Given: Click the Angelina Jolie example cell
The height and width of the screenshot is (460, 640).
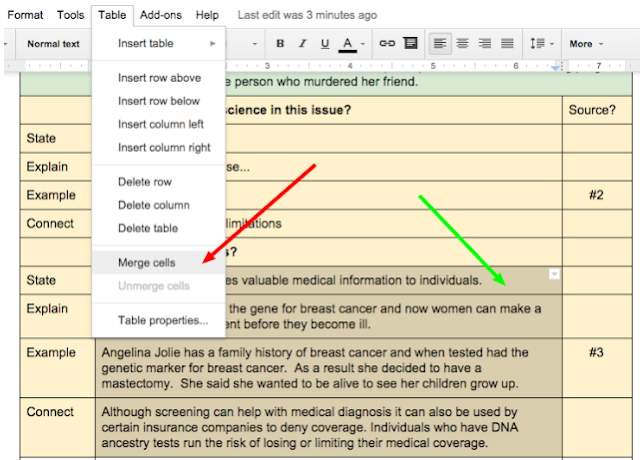Looking at the screenshot, I should click(x=329, y=368).
